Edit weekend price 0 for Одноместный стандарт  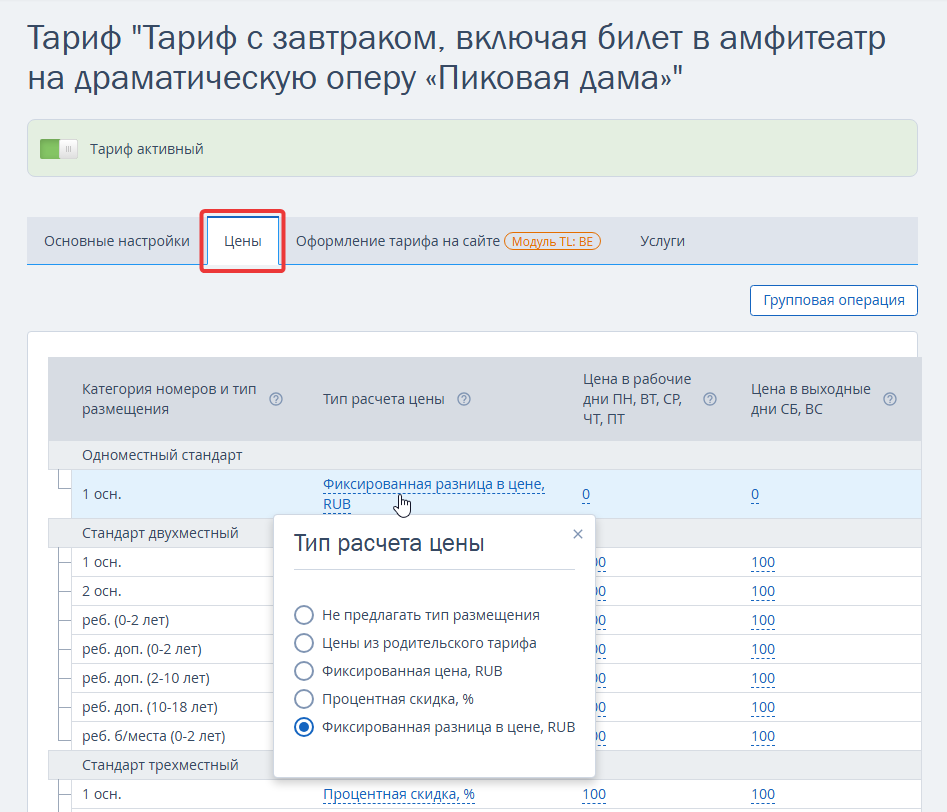pos(755,494)
